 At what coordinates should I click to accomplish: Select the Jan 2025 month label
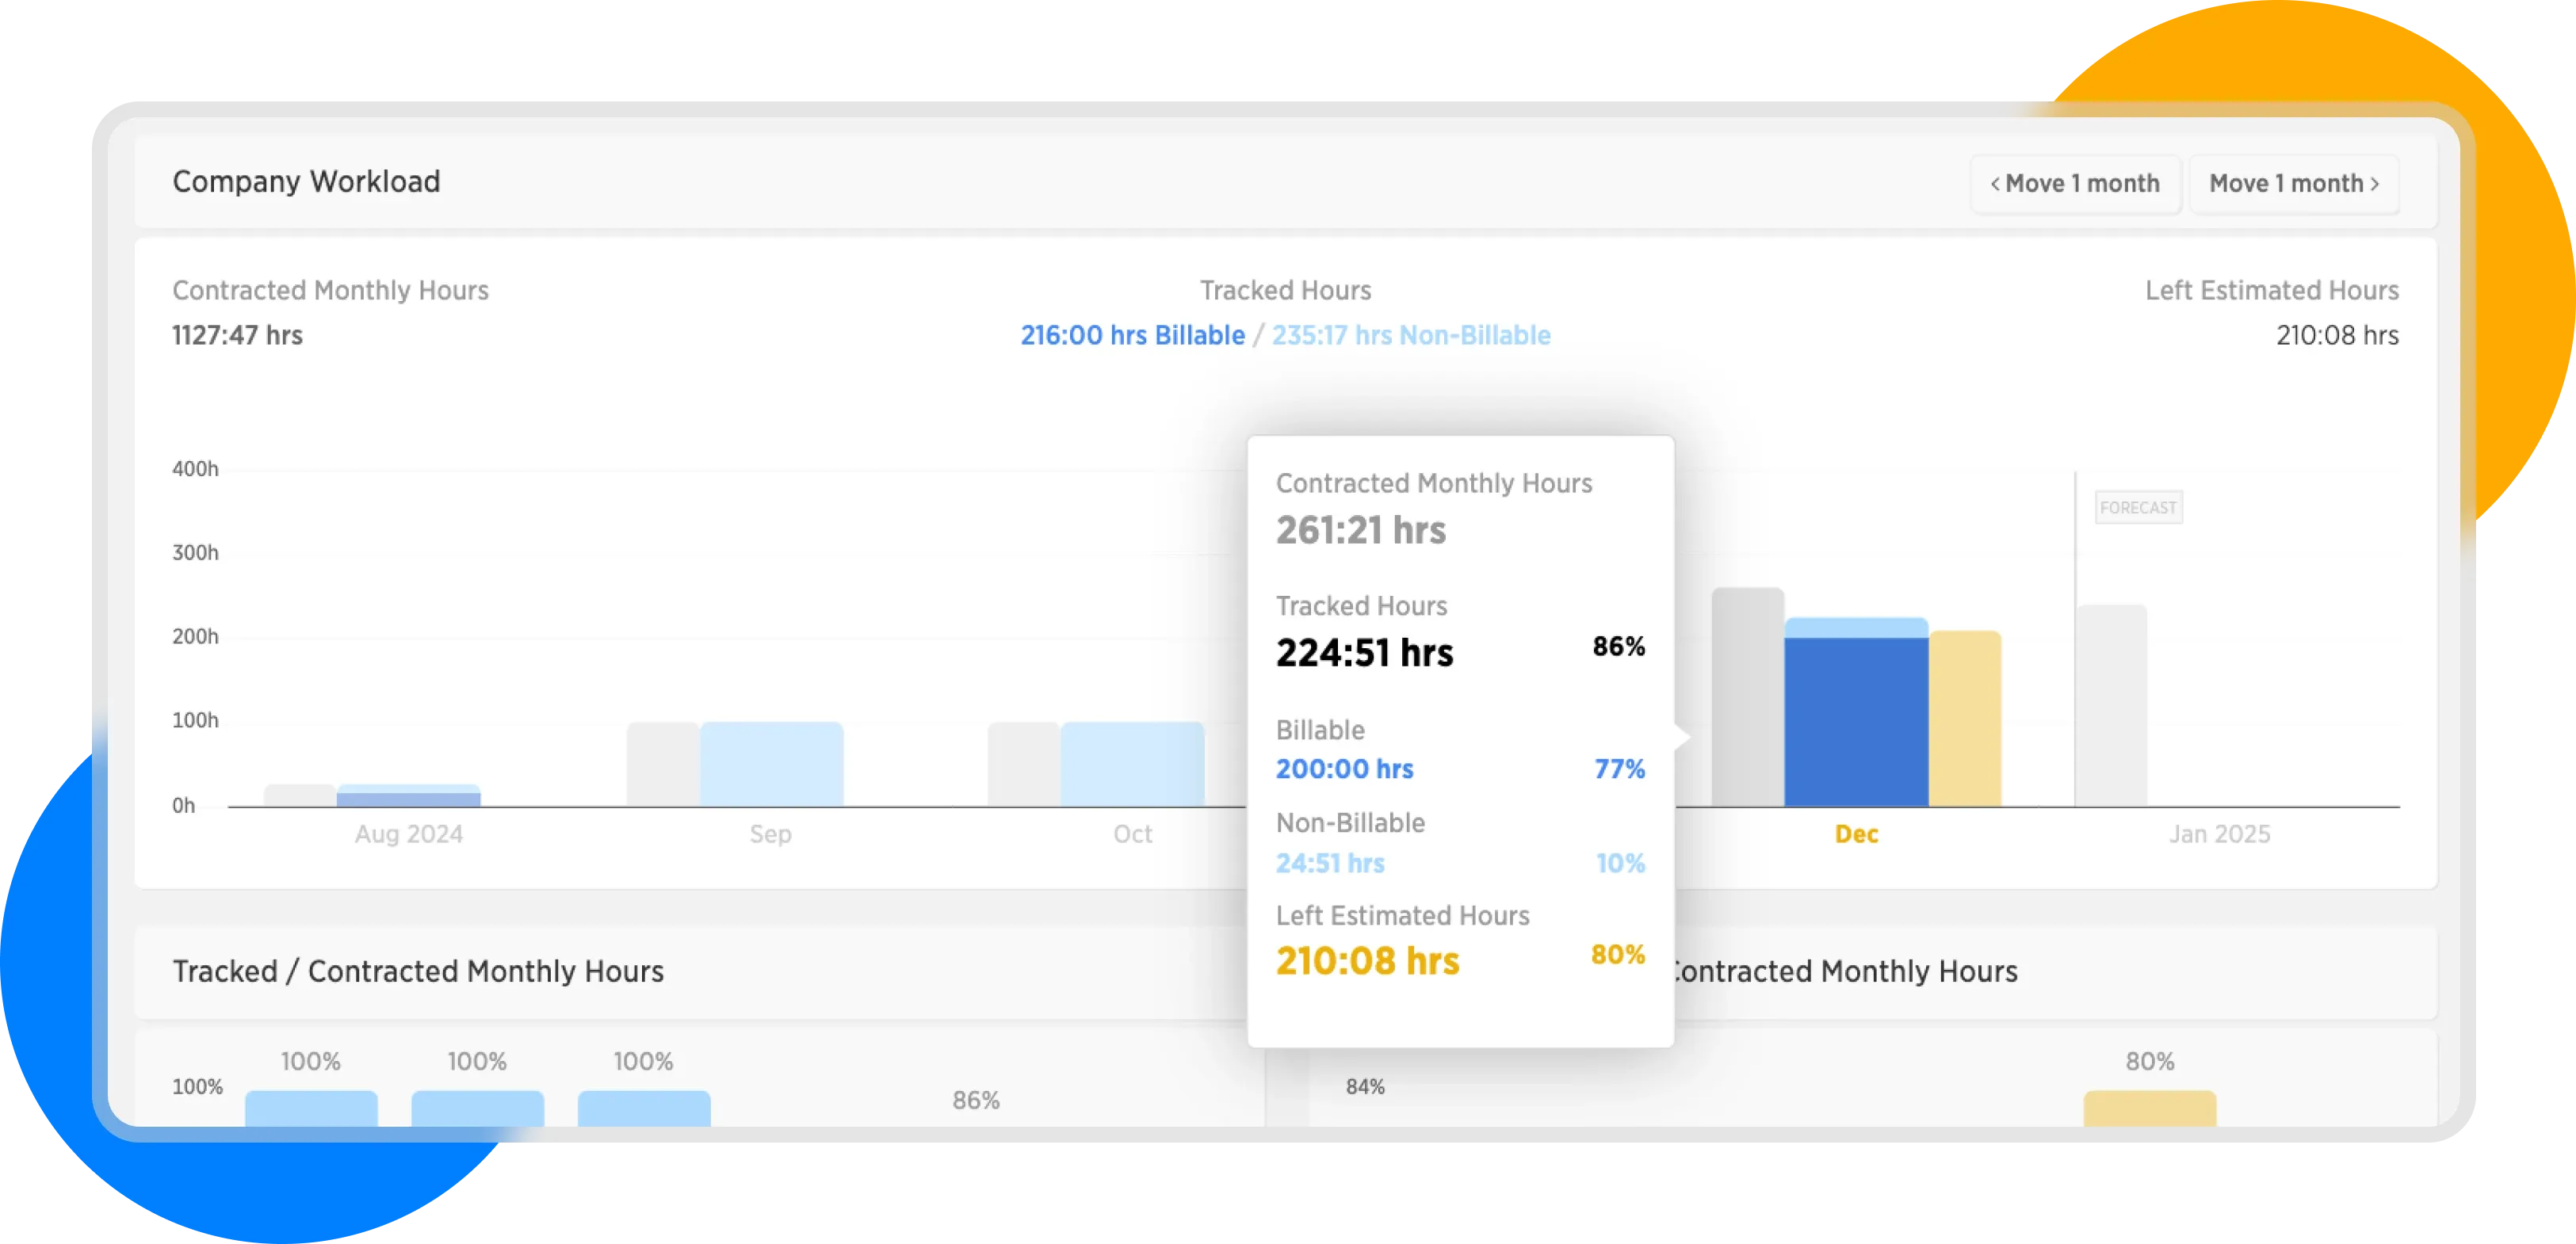click(2219, 834)
